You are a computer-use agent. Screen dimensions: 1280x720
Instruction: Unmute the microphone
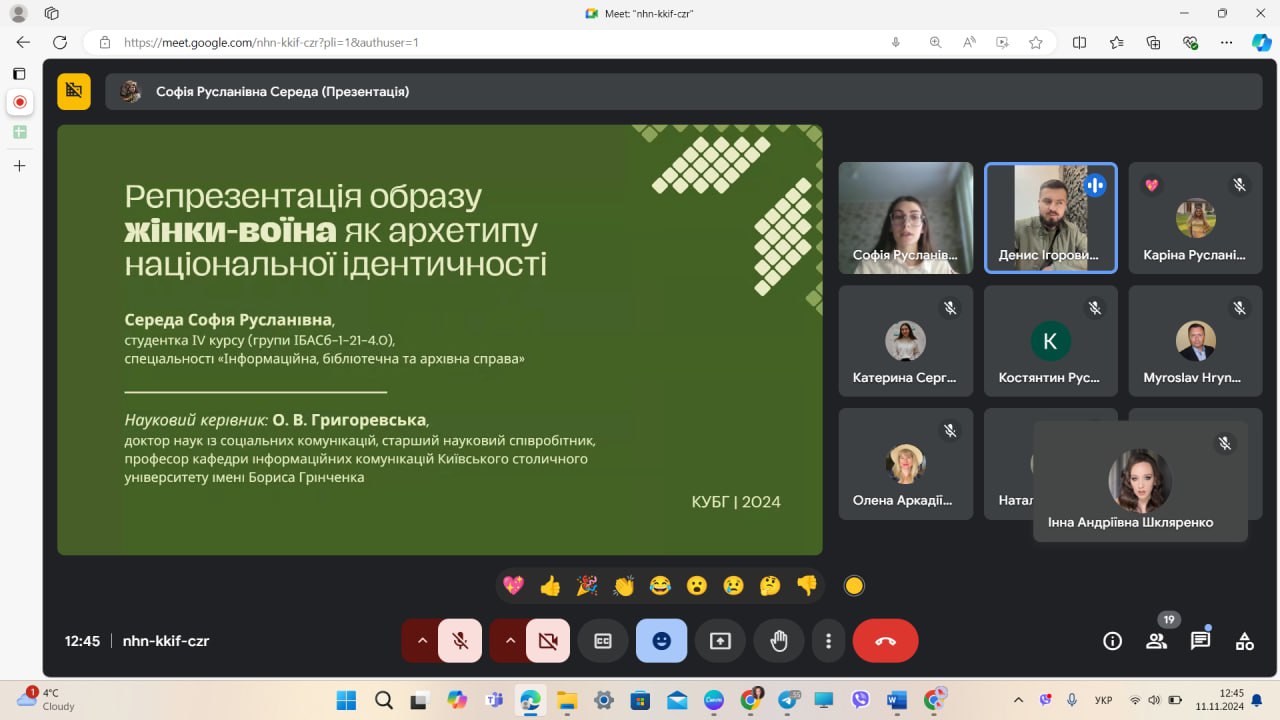460,641
